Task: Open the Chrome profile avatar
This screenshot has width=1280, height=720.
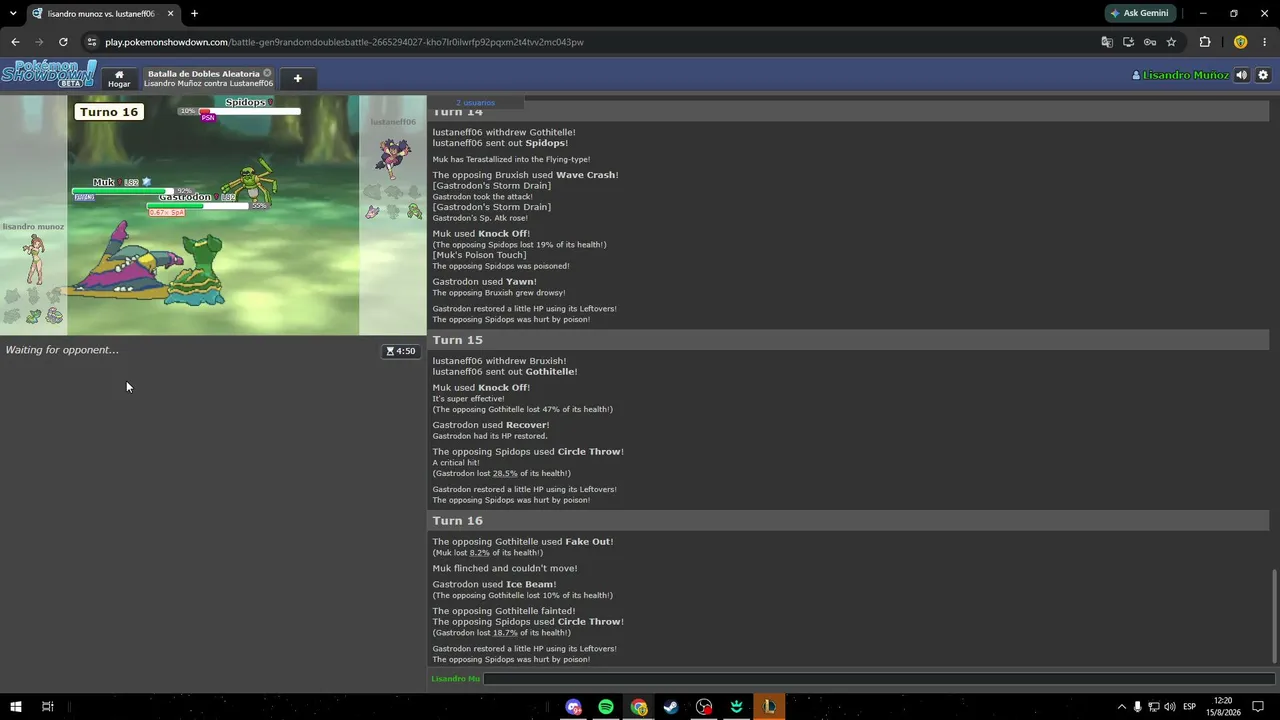Action: pos(1240,42)
